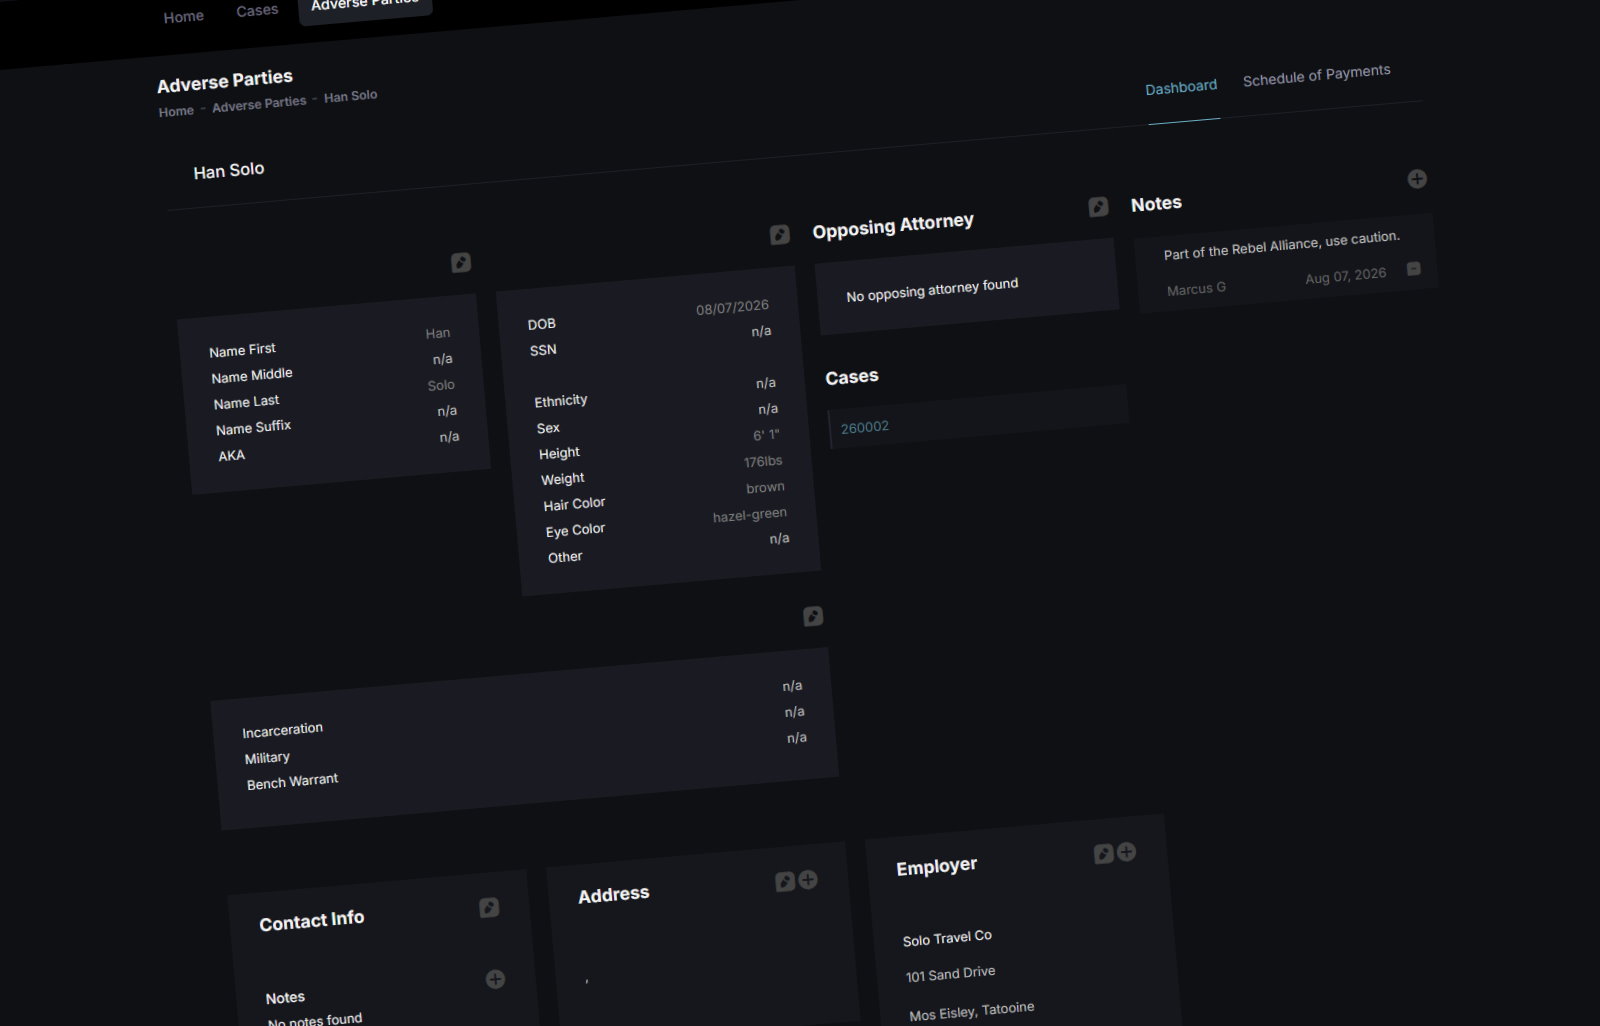Select the weight value 176lbs

tap(763, 461)
